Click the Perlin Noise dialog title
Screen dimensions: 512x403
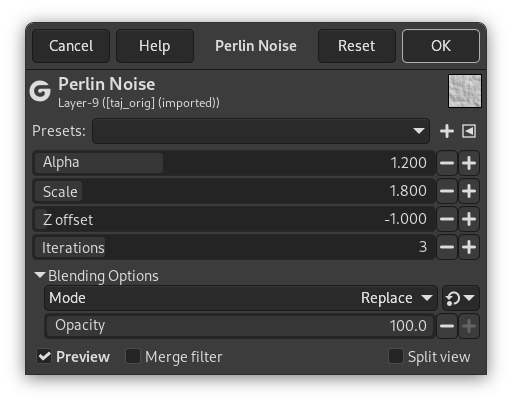tap(256, 46)
